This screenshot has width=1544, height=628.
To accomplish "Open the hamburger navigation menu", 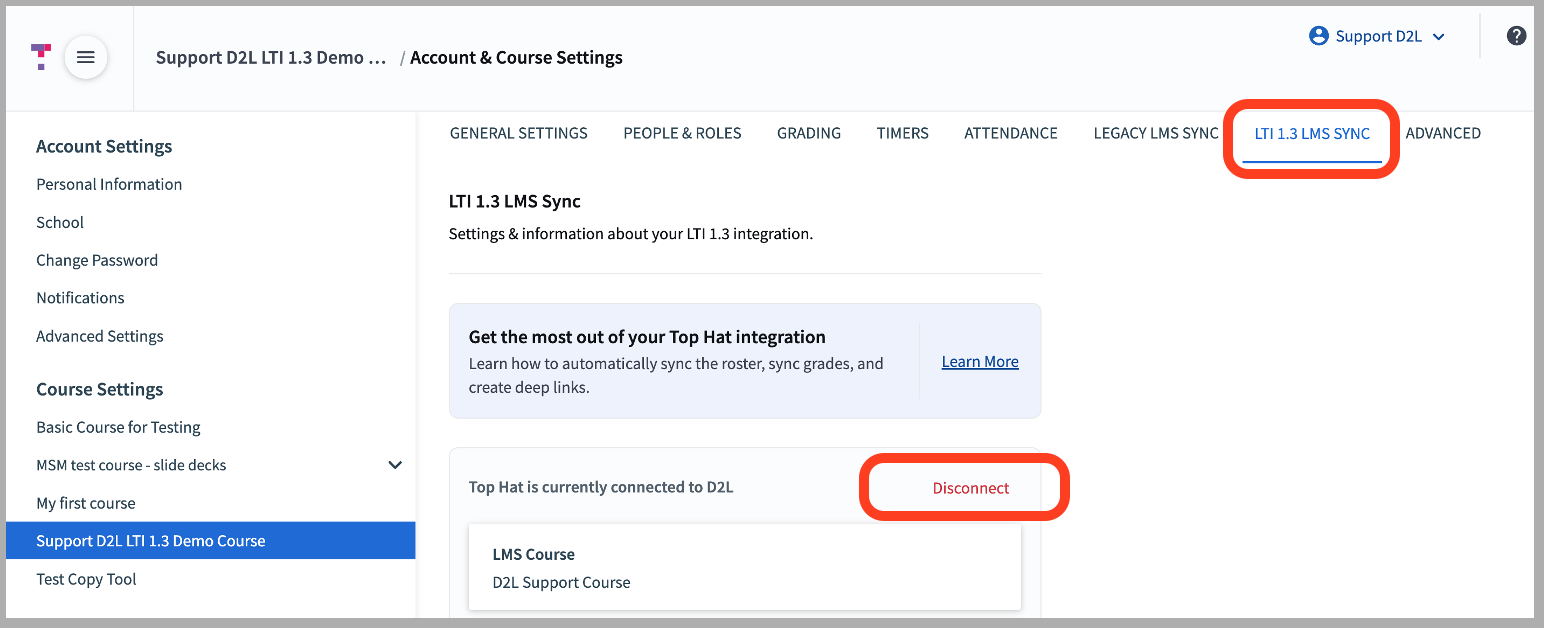I will point(85,57).
